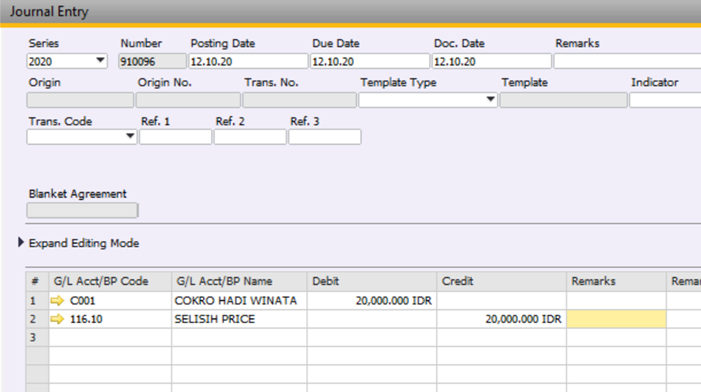The height and width of the screenshot is (392, 701).
Task: Select SELISIH PRICE name cell
Action: coord(239,319)
